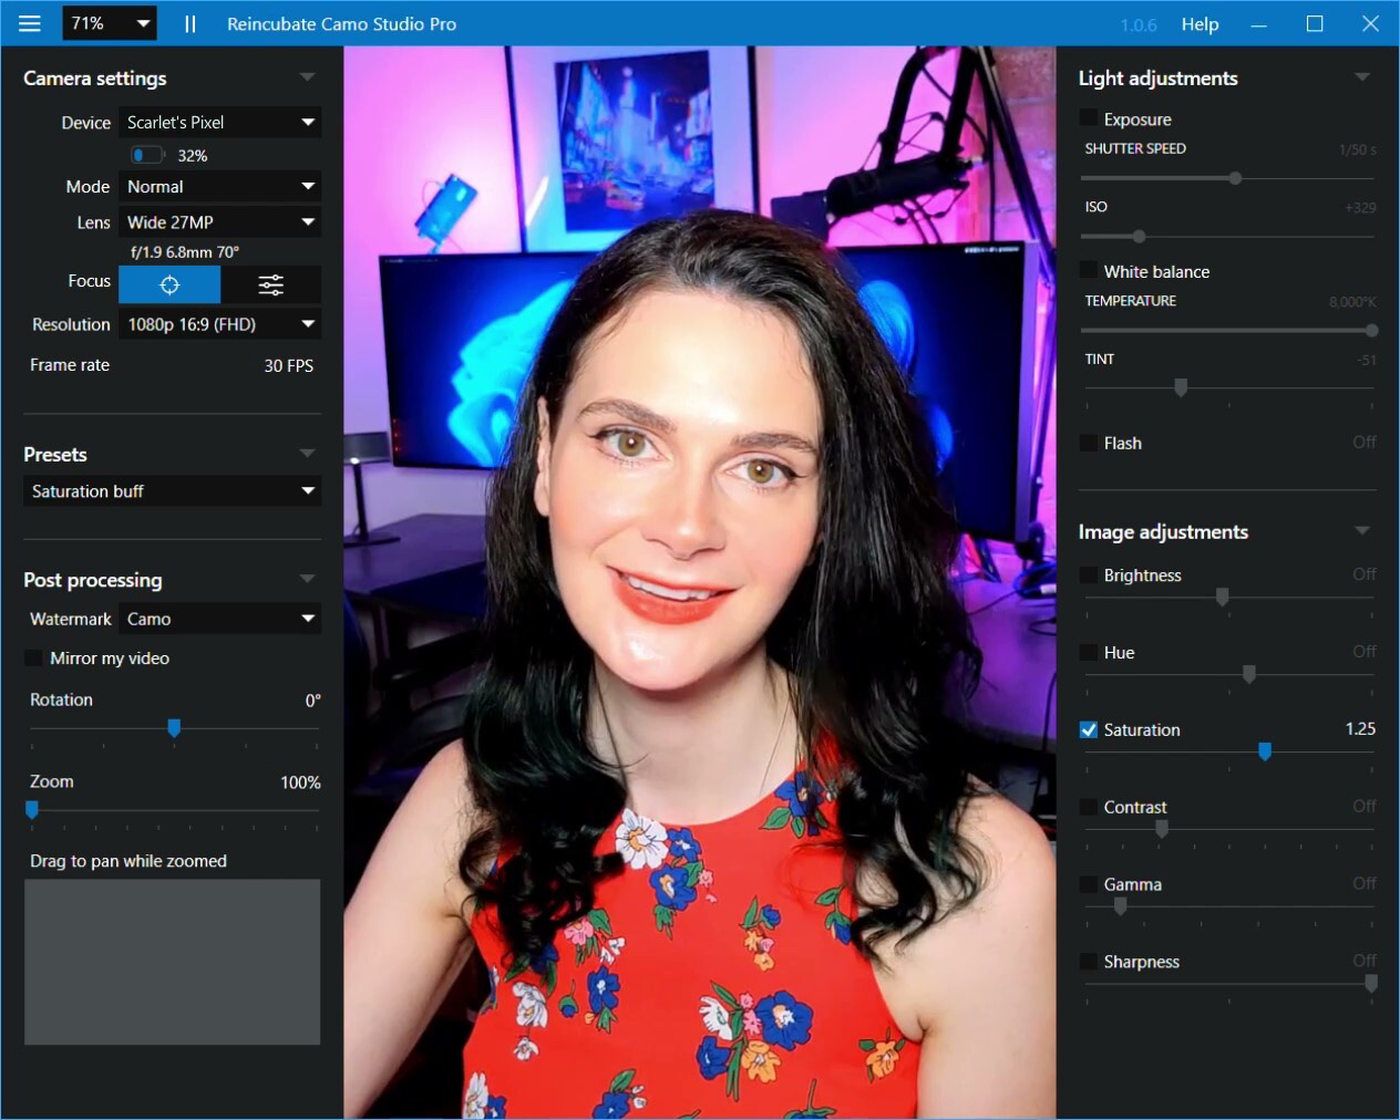The width and height of the screenshot is (1400, 1120).
Task: Open the Lens dropdown set to Wide 27MP
Action: (220, 222)
